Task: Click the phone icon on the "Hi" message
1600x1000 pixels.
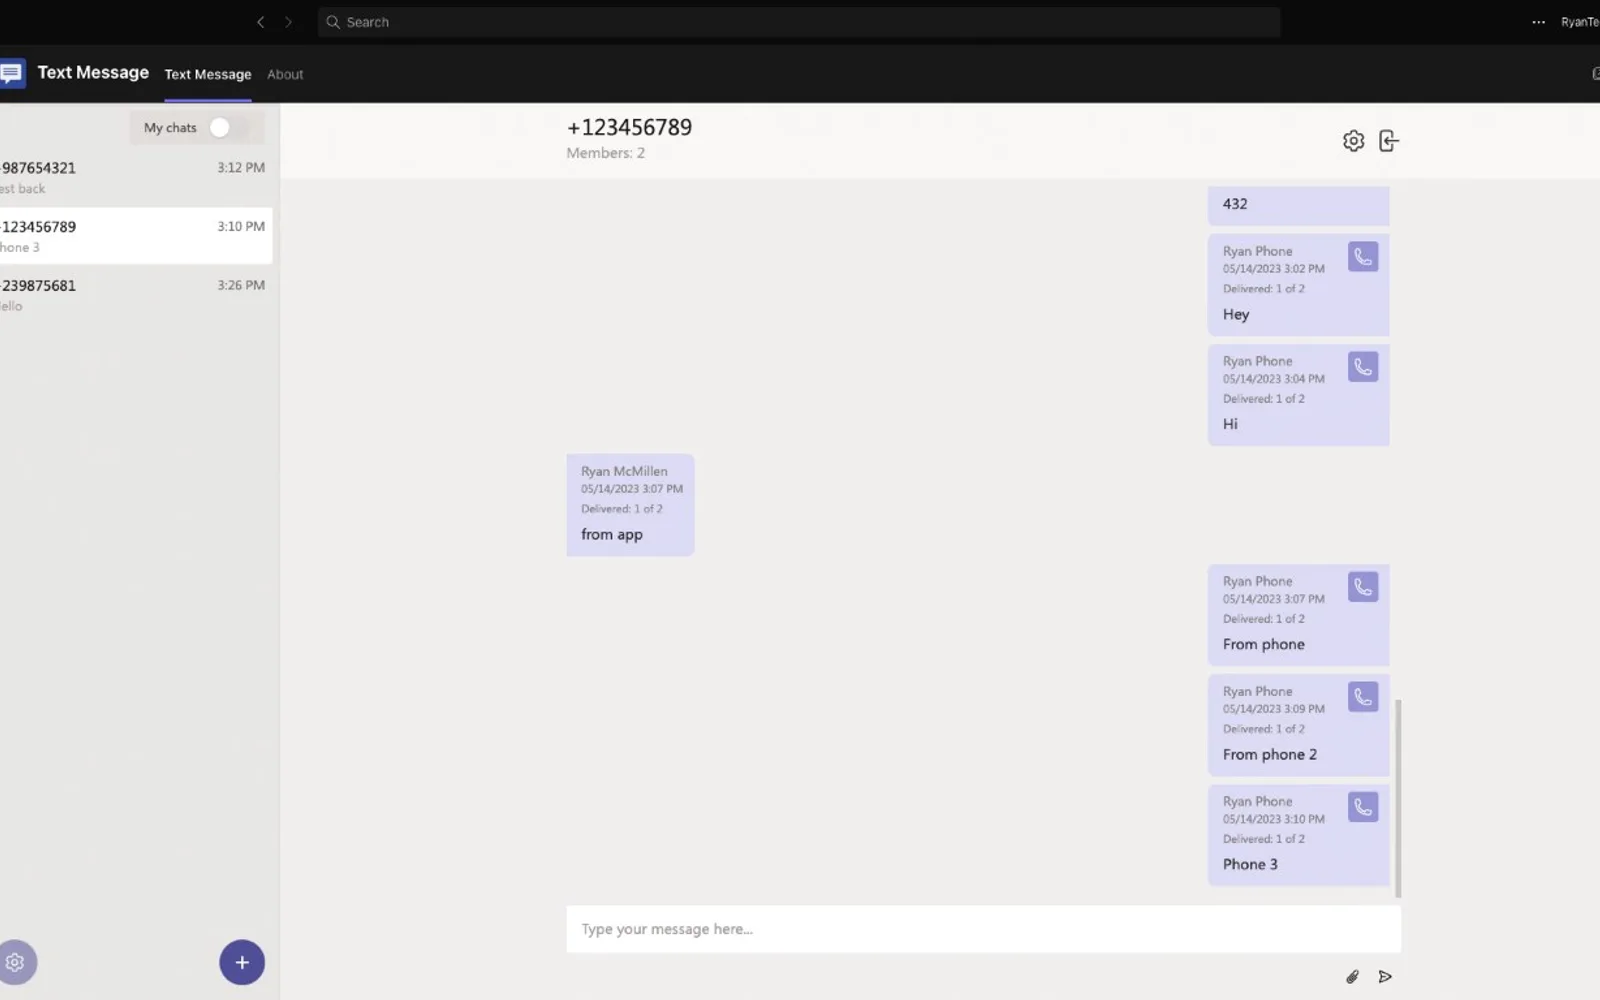Action: [x=1363, y=367]
